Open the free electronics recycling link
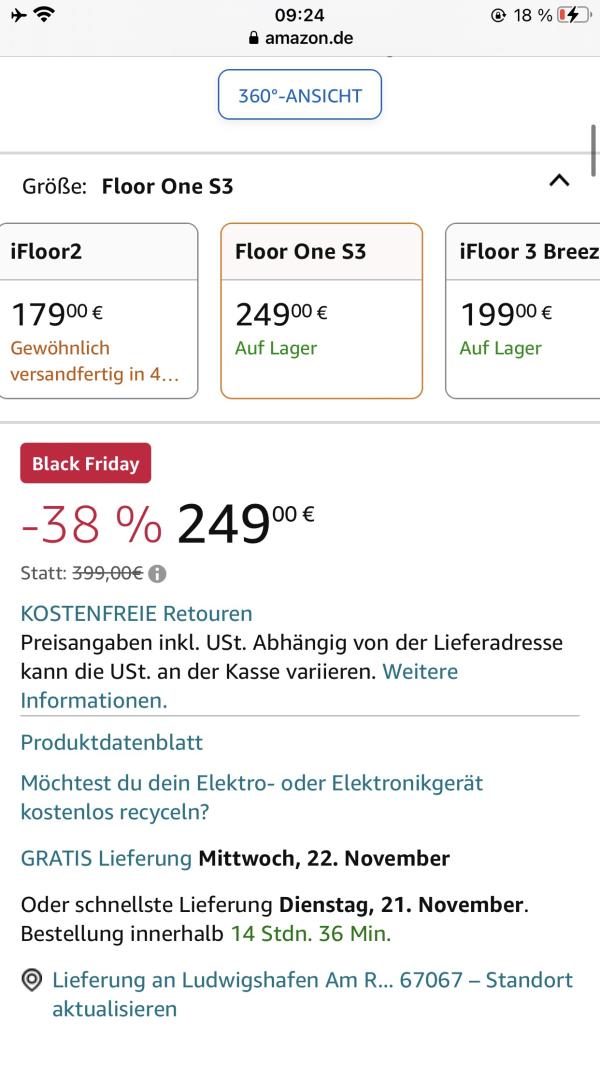 [x=251, y=797]
